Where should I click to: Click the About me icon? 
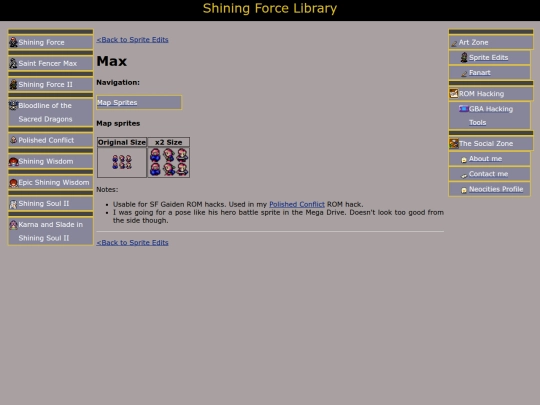tap(464, 159)
